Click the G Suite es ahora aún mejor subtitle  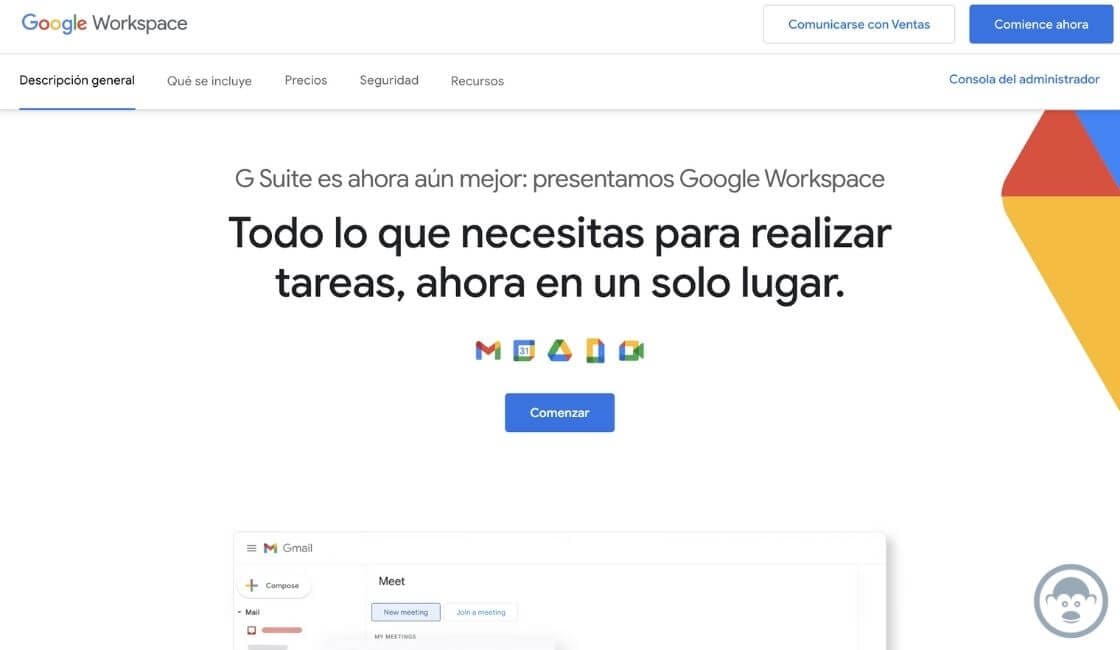[559, 179]
